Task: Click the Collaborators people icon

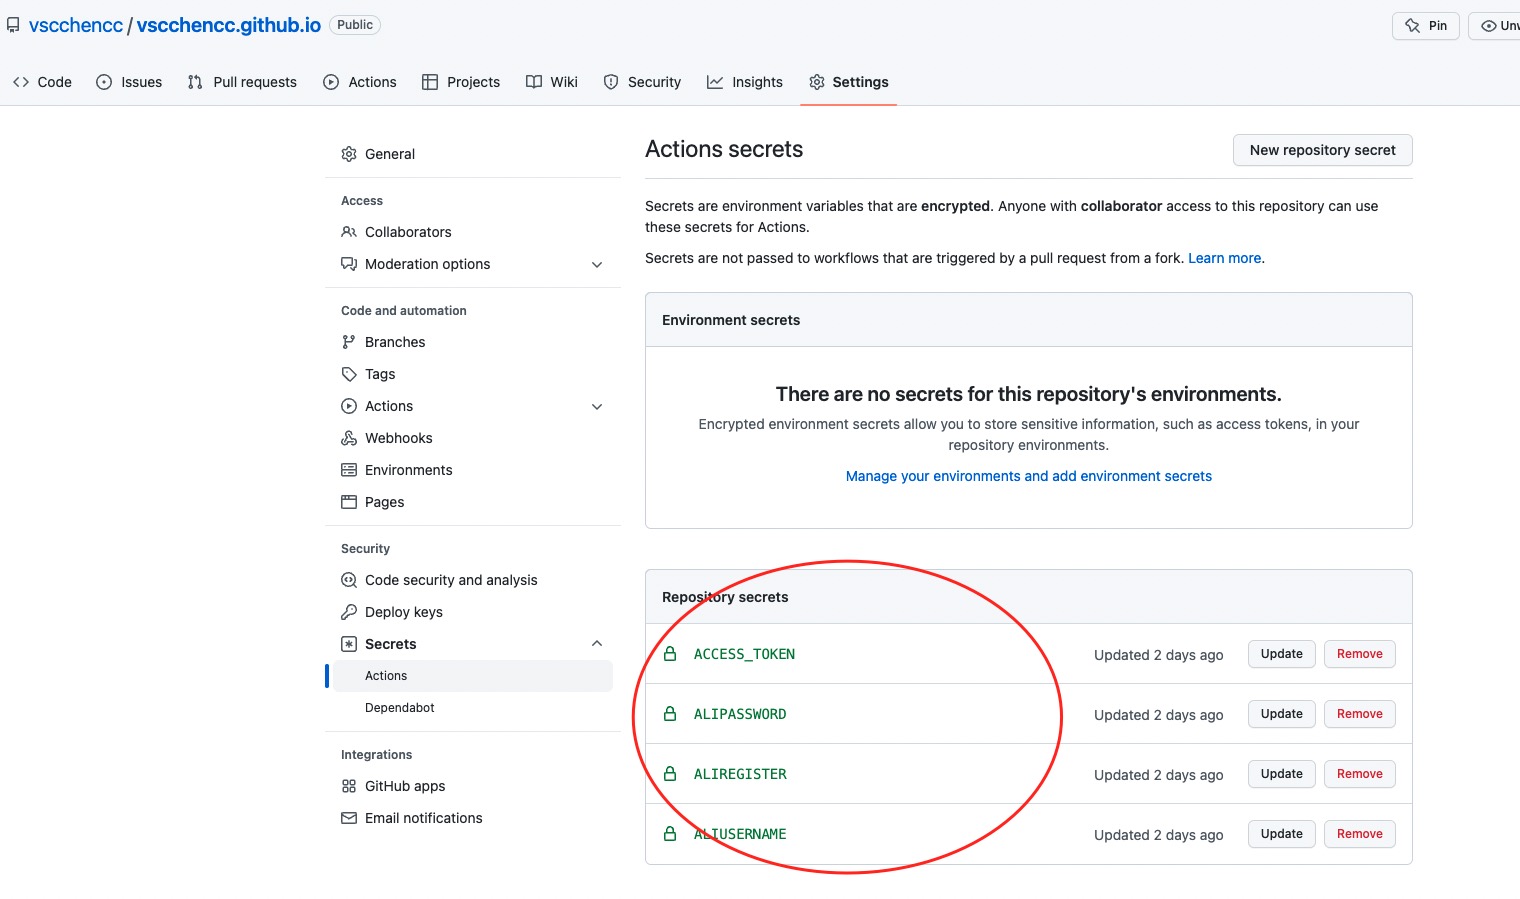Action: coord(348,231)
